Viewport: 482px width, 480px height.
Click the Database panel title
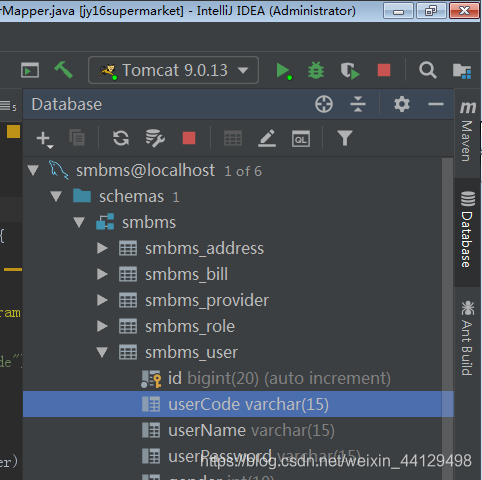67,104
